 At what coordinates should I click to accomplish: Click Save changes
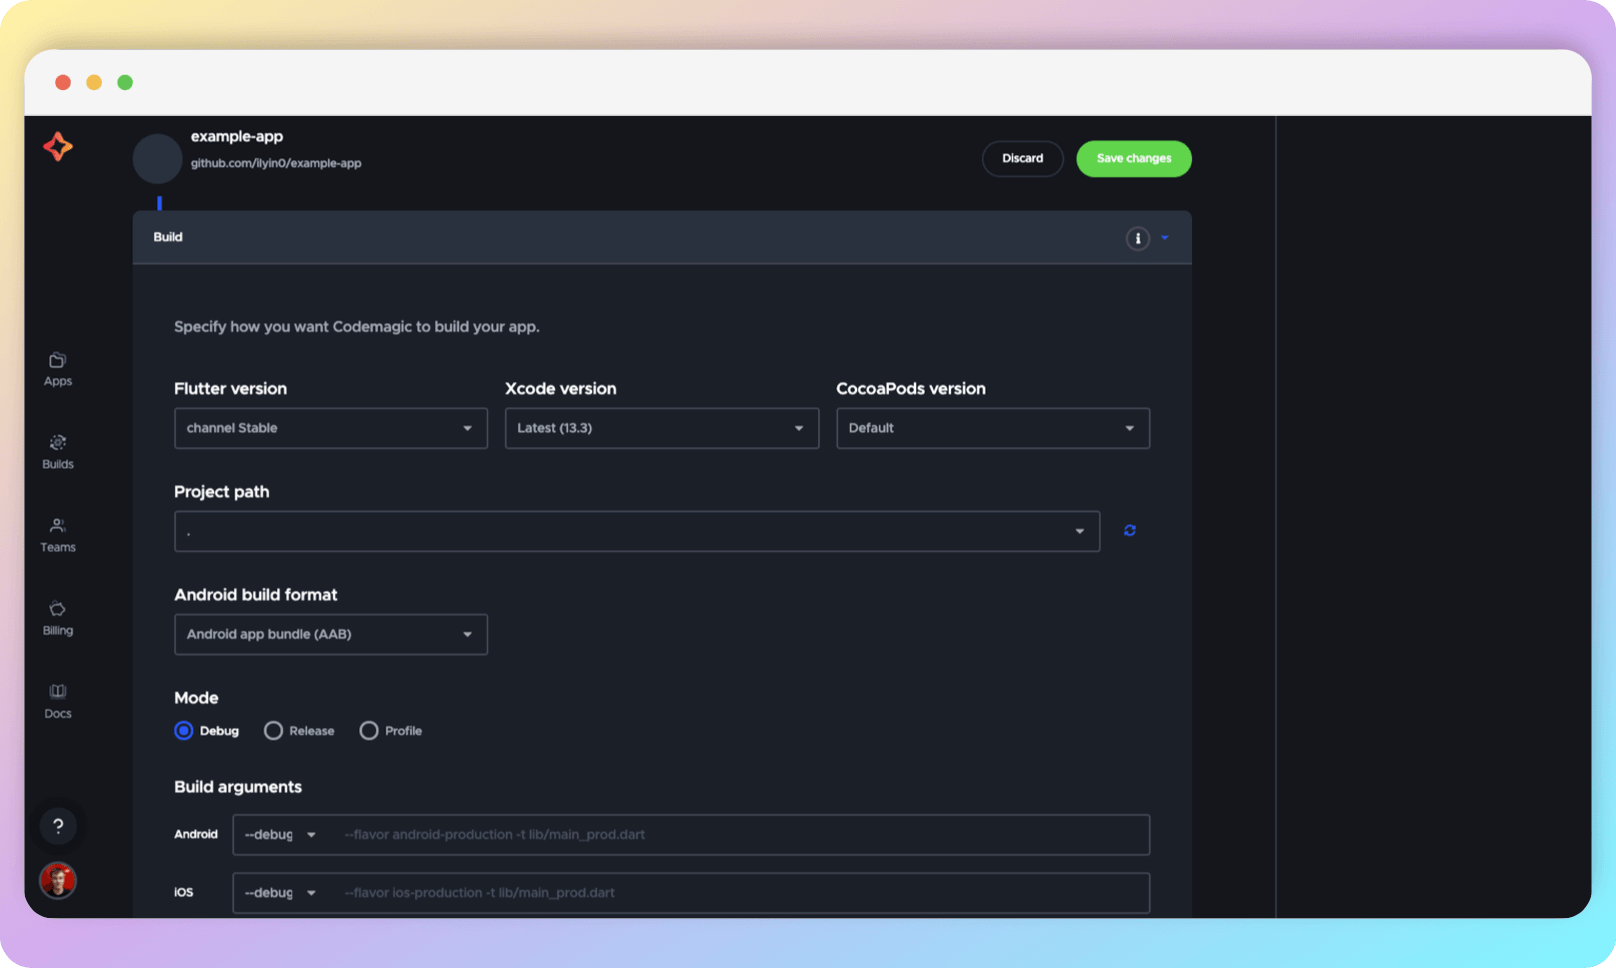pos(1133,158)
